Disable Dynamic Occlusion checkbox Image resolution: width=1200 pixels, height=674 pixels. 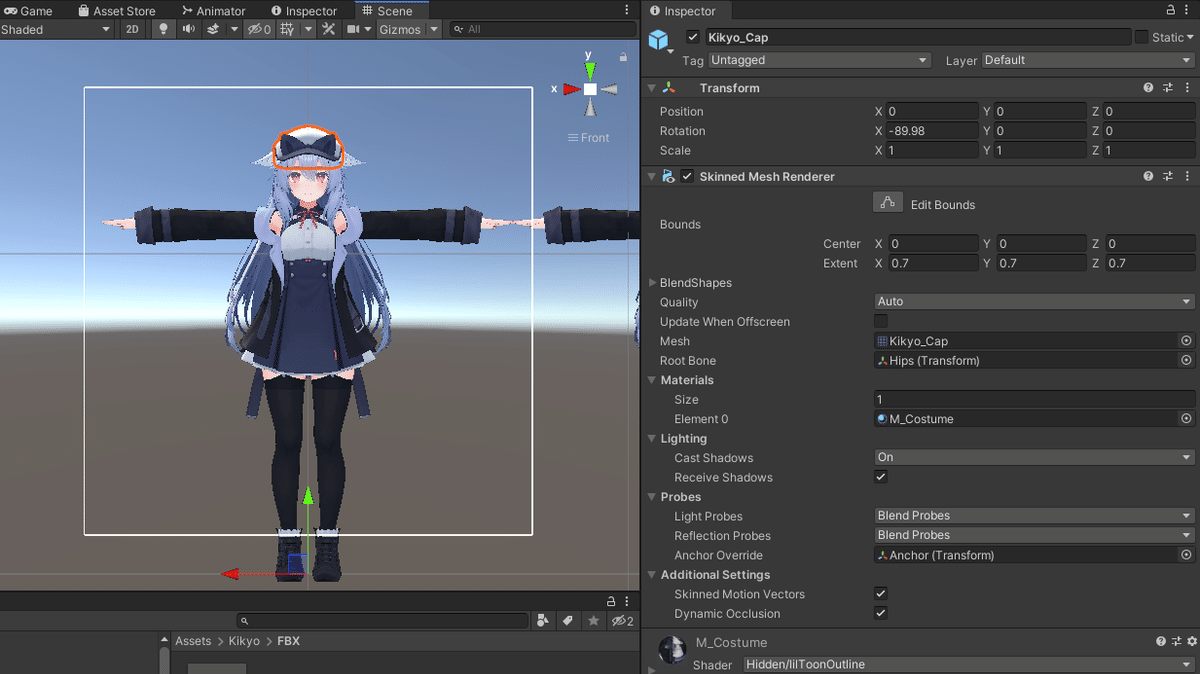(x=881, y=613)
